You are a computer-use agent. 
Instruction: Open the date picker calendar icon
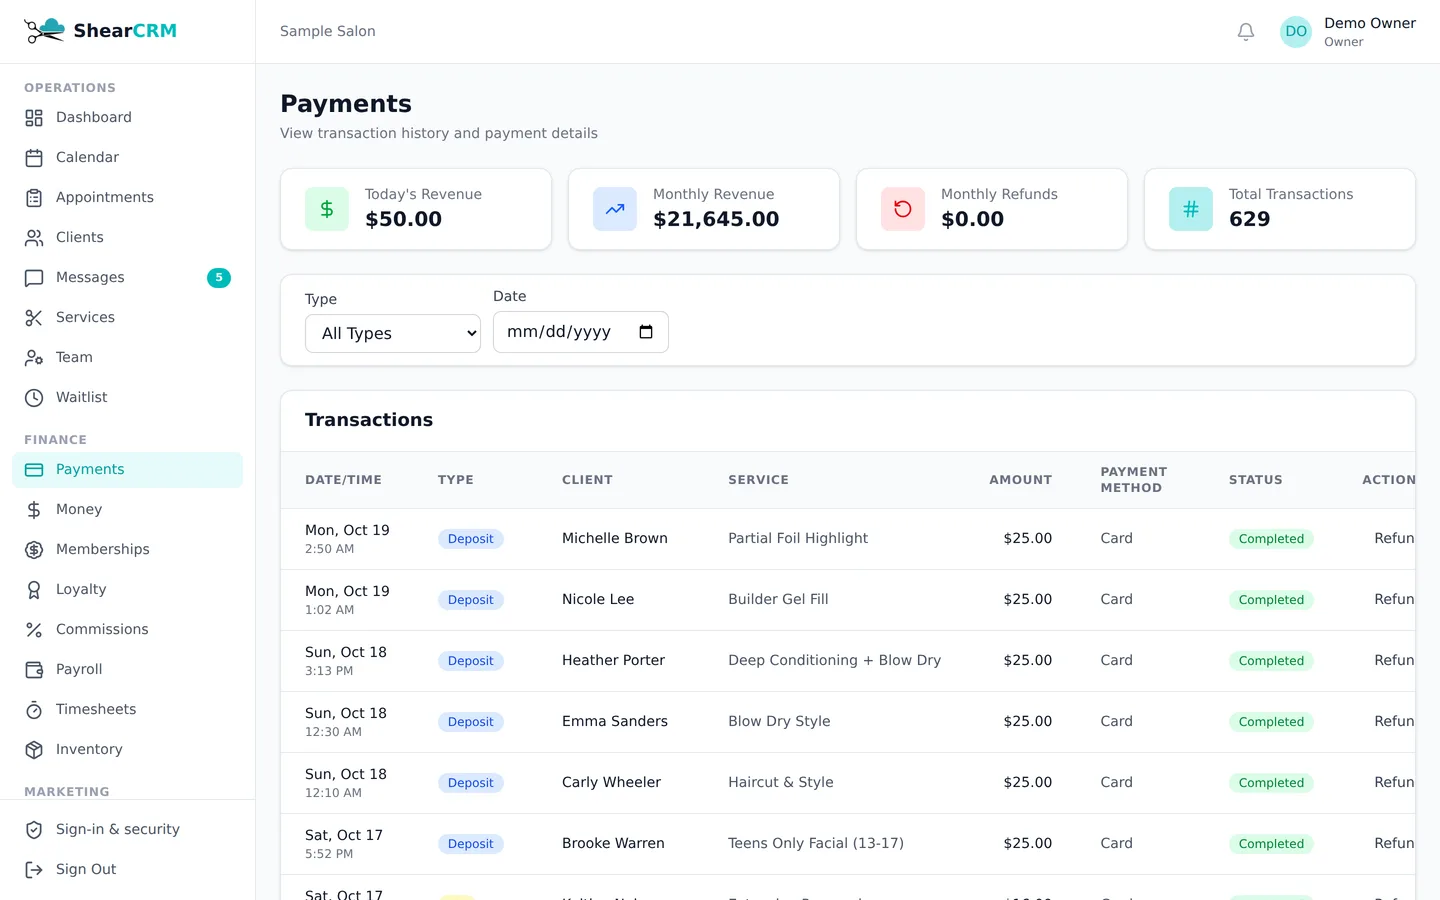(x=646, y=332)
